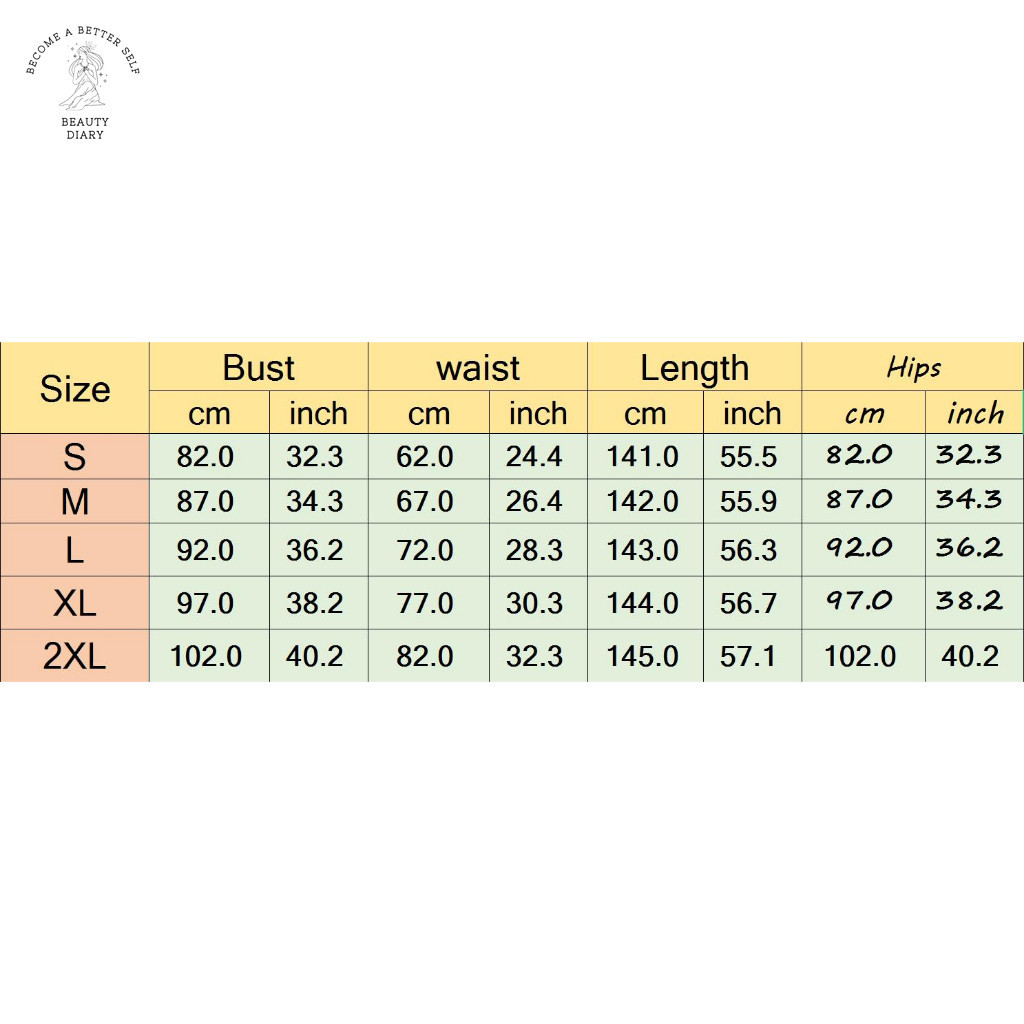Click the 24.4 waist inch value

click(x=534, y=457)
